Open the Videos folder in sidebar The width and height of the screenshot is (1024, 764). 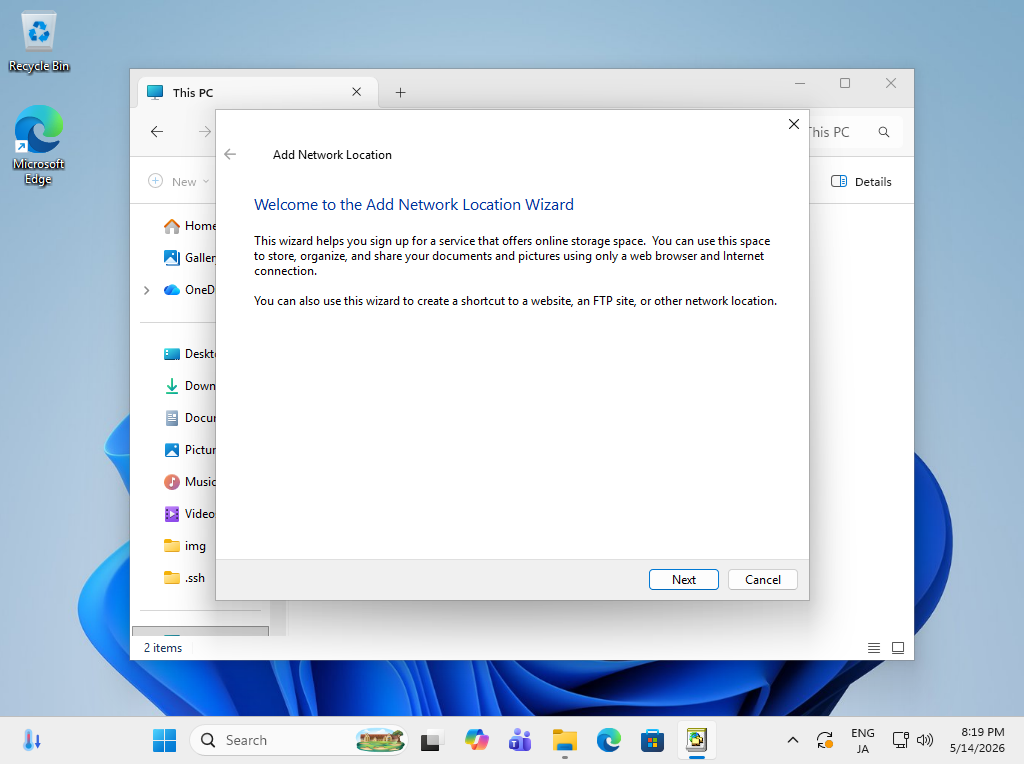pos(189,514)
